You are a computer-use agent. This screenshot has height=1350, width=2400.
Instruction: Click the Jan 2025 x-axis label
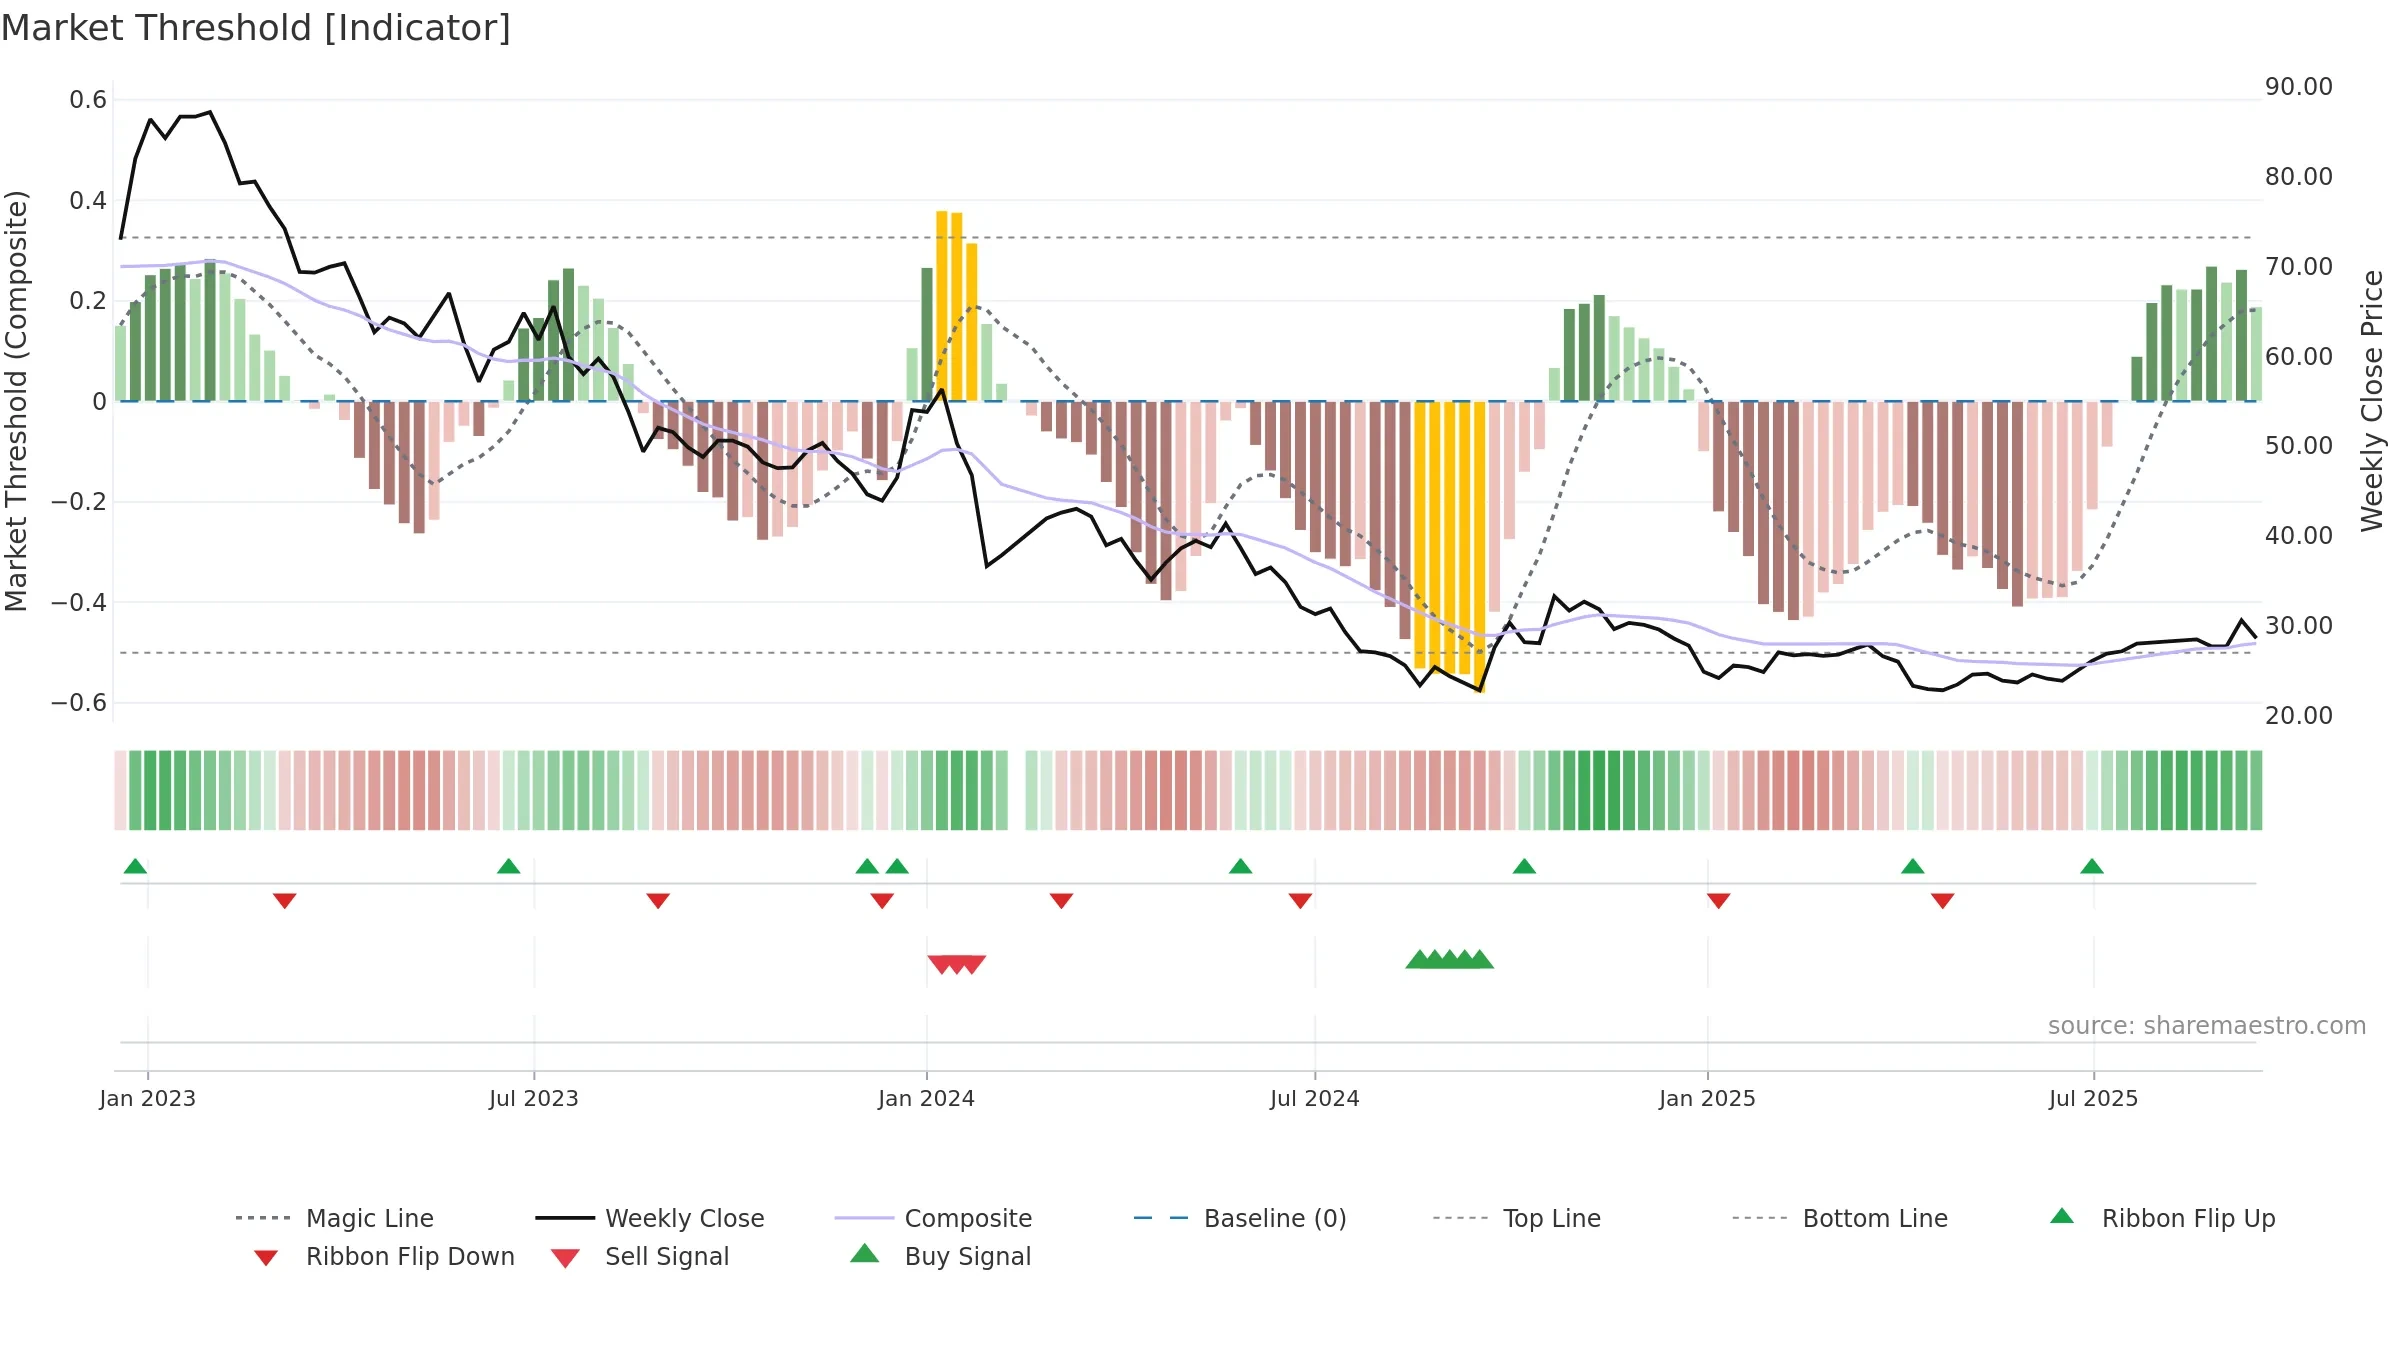tap(1707, 1099)
